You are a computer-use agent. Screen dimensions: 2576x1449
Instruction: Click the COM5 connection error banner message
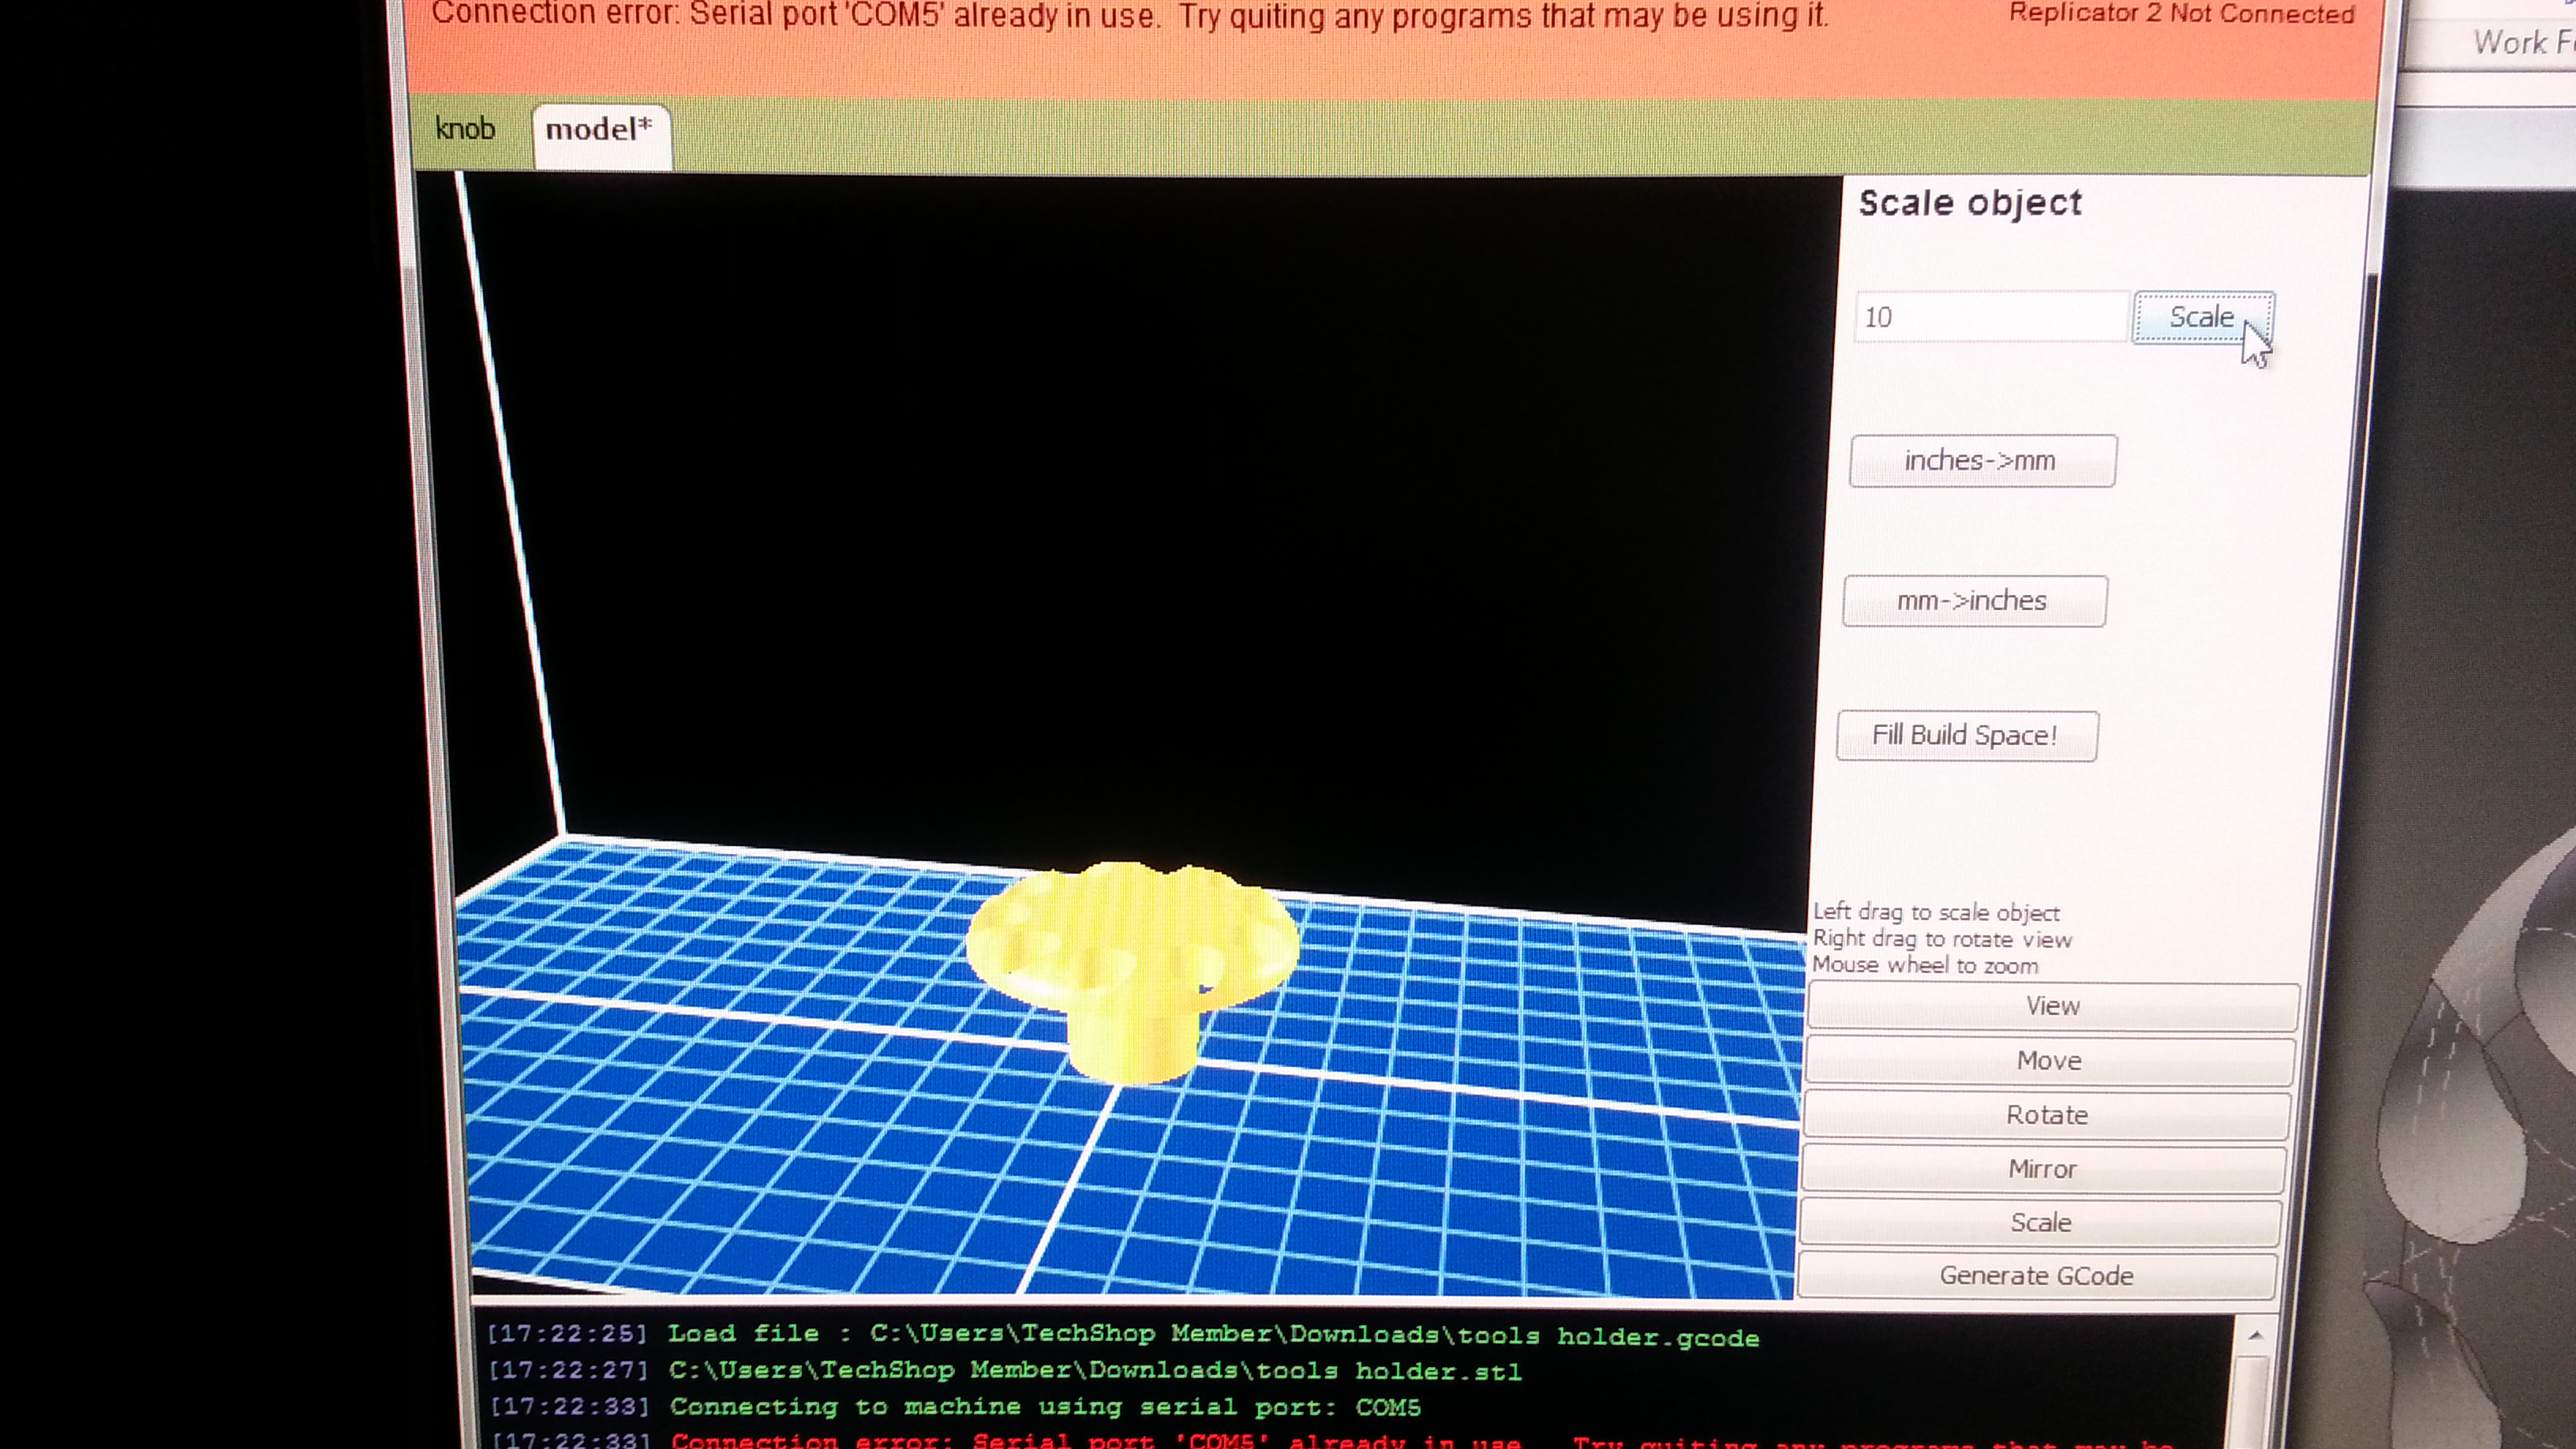[1130, 15]
